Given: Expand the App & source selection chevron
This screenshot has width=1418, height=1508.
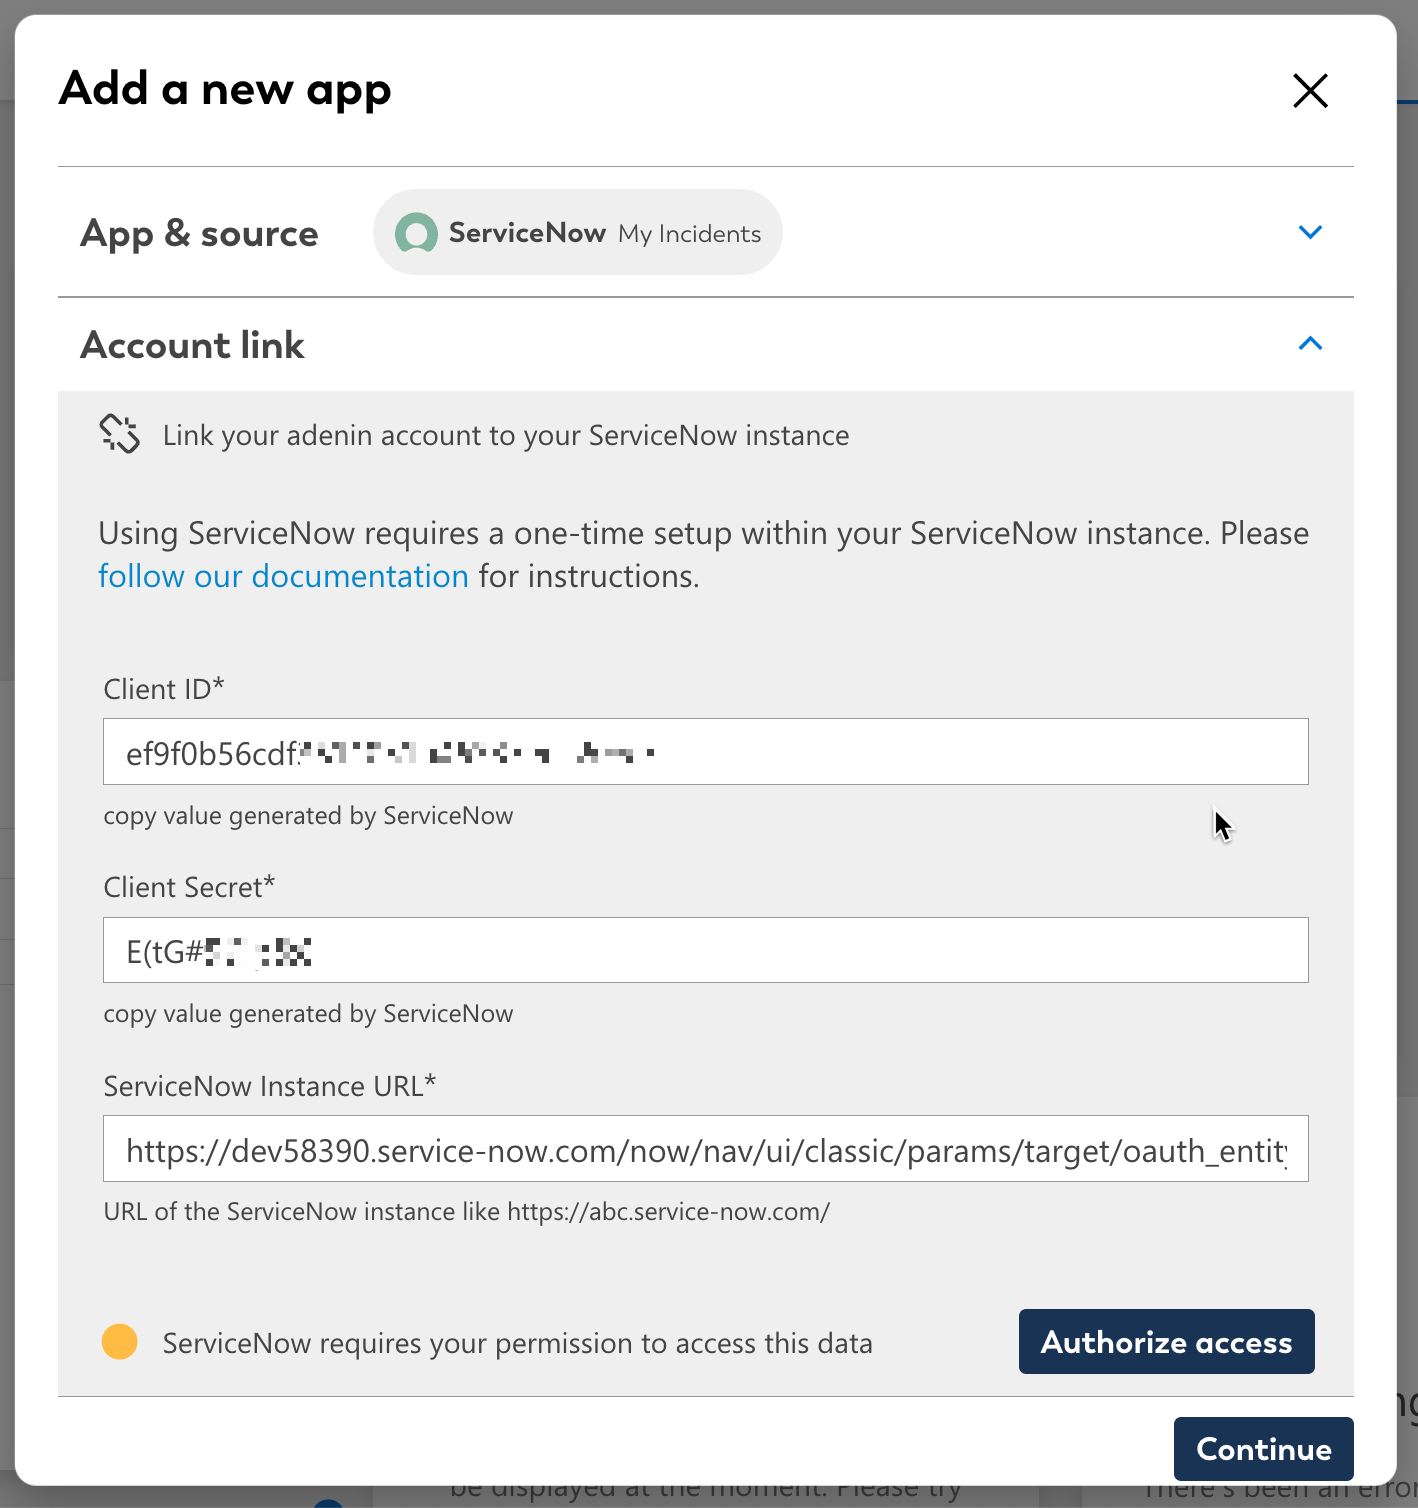Looking at the screenshot, I should point(1310,232).
